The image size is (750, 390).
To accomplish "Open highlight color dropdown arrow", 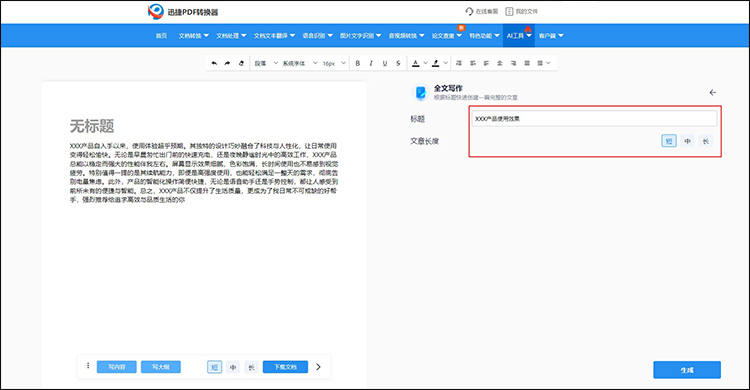I will click(445, 63).
